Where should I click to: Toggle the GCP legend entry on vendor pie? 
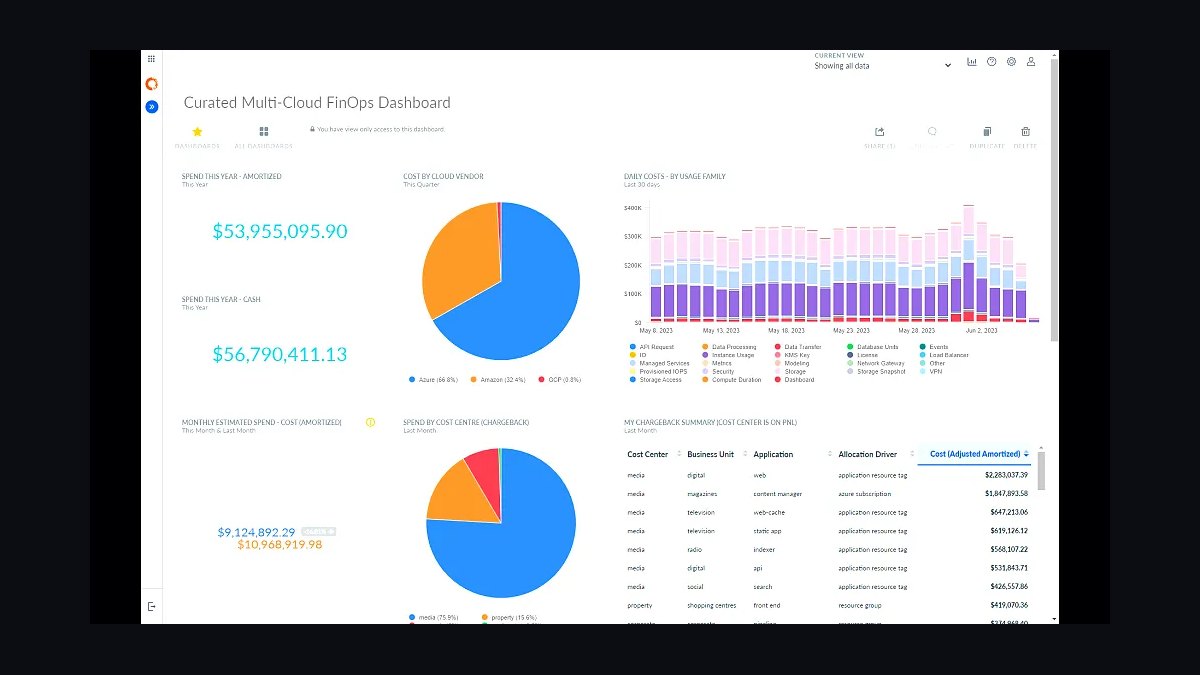click(x=559, y=380)
